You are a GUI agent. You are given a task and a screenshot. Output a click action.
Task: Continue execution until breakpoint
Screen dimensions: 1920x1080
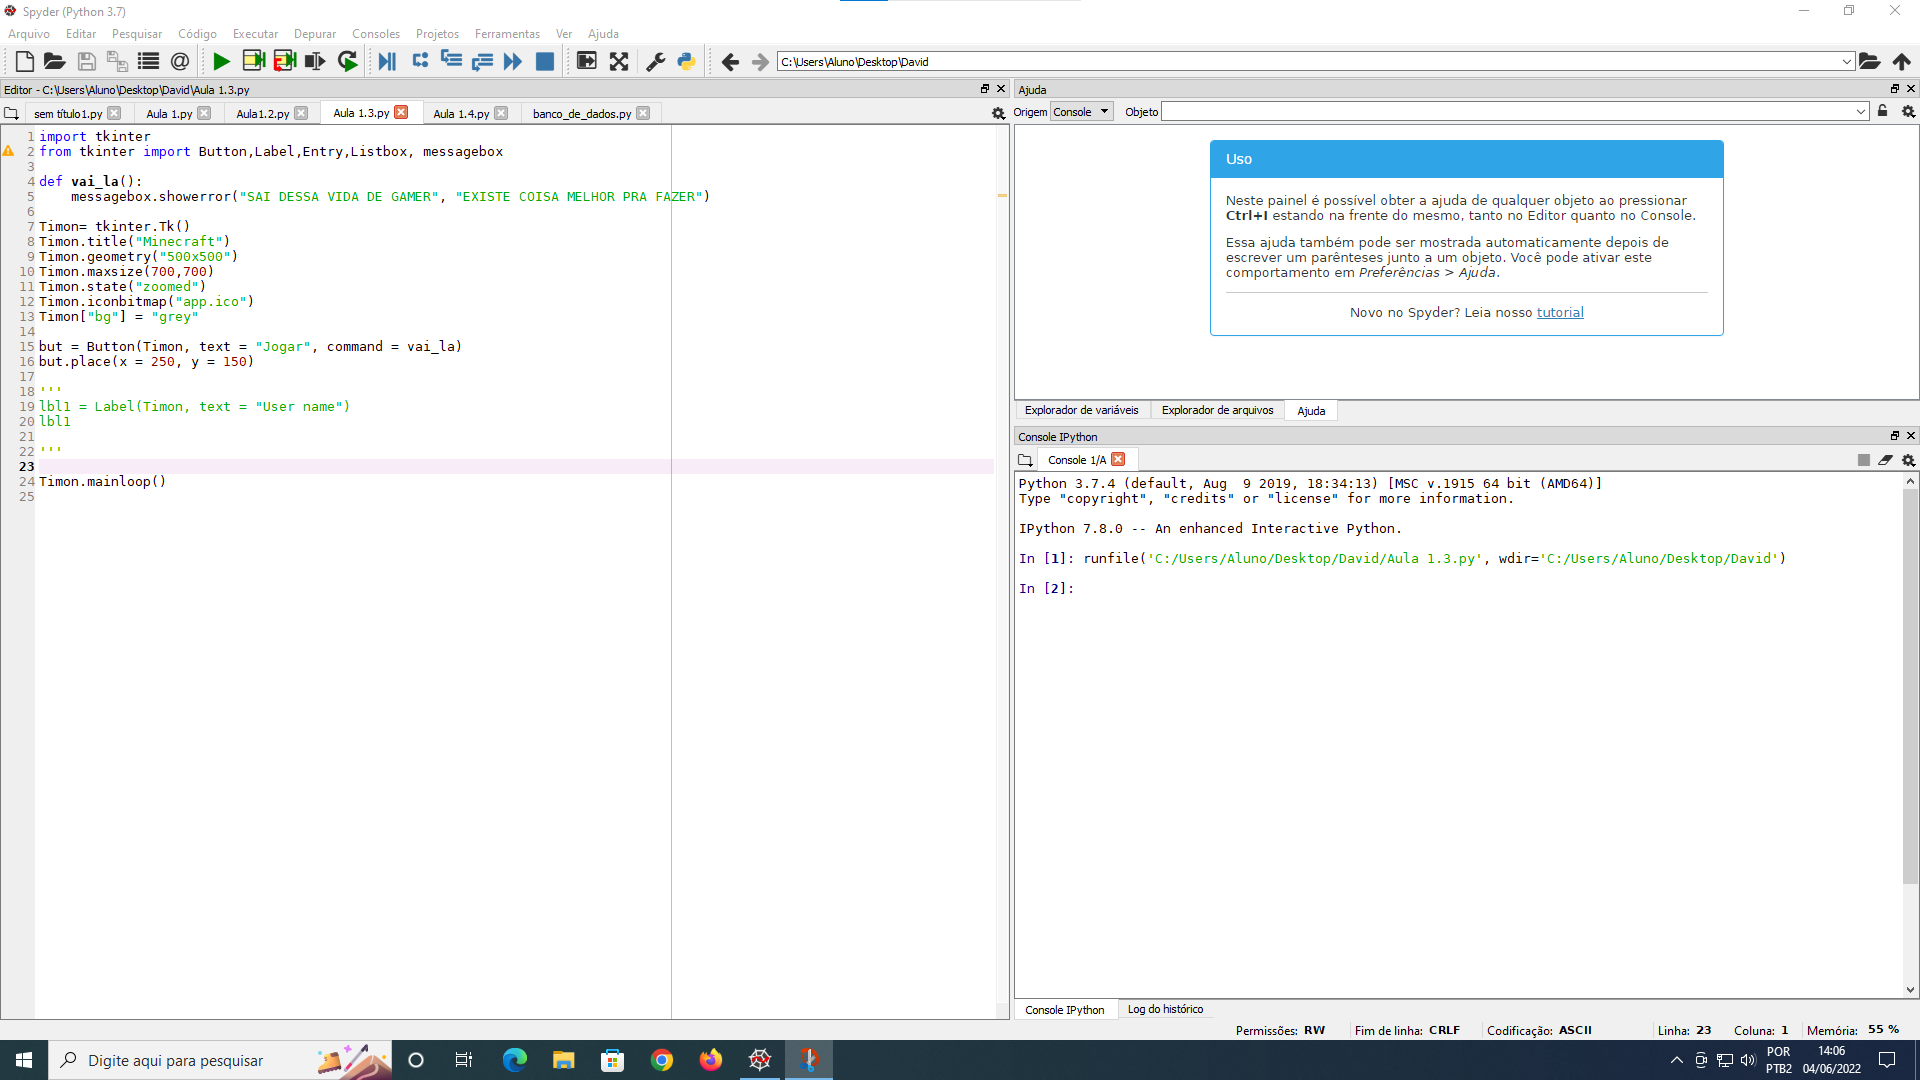tap(513, 62)
